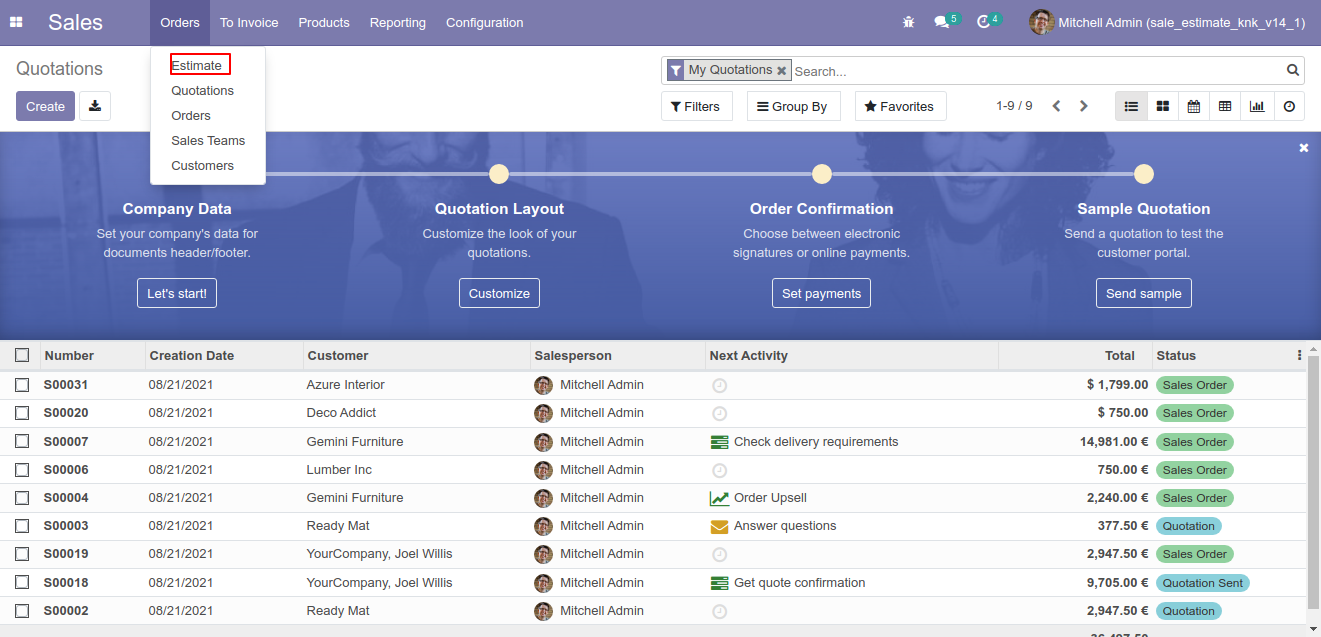
Task: Open the bug icon debug tools
Action: [908, 22]
